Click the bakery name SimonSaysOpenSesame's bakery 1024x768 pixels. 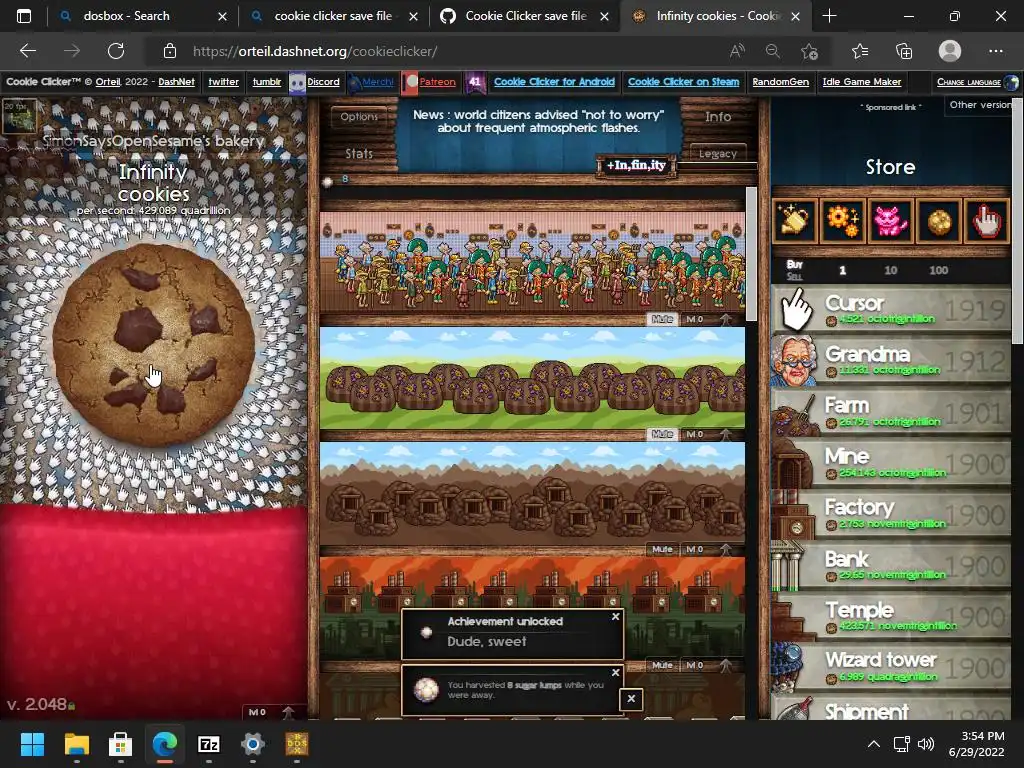click(x=153, y=140)
